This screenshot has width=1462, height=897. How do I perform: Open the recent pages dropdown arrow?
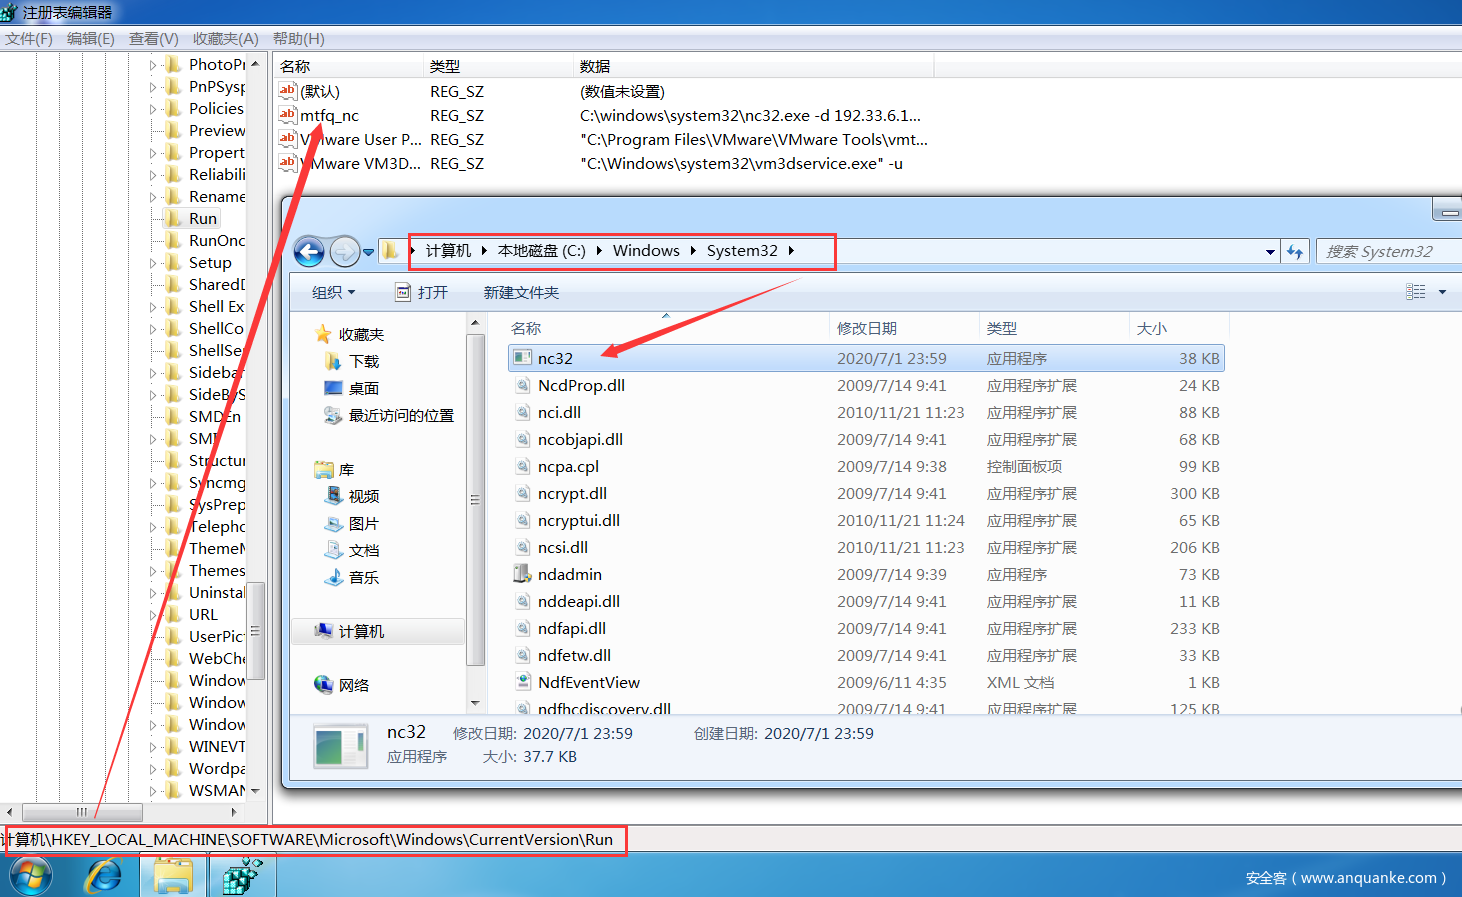[368, 252]
